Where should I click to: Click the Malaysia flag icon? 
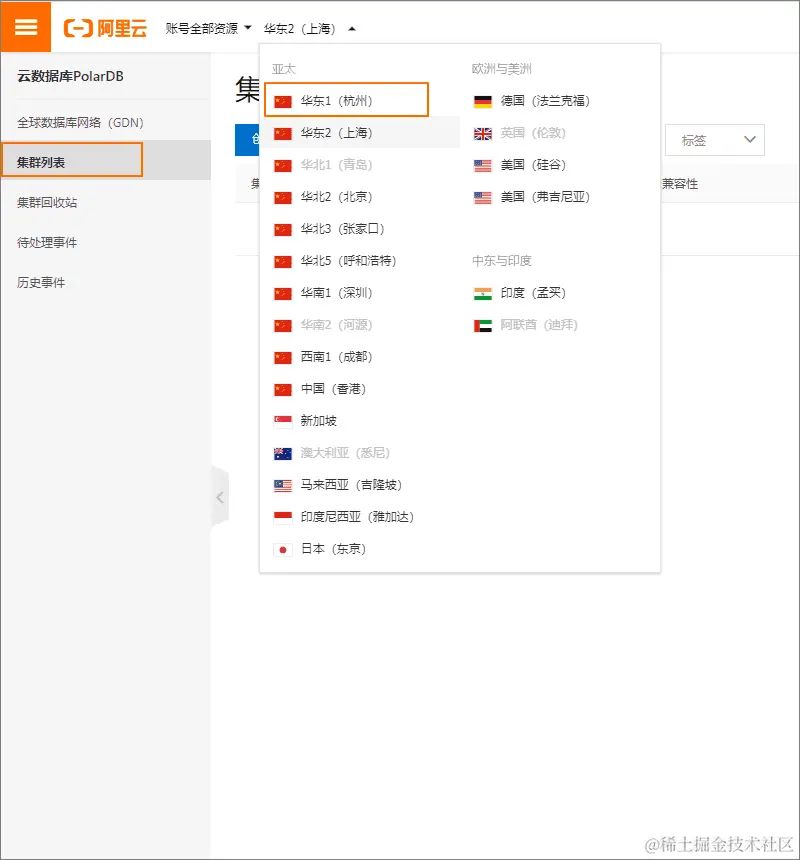(x=283, y=486)
